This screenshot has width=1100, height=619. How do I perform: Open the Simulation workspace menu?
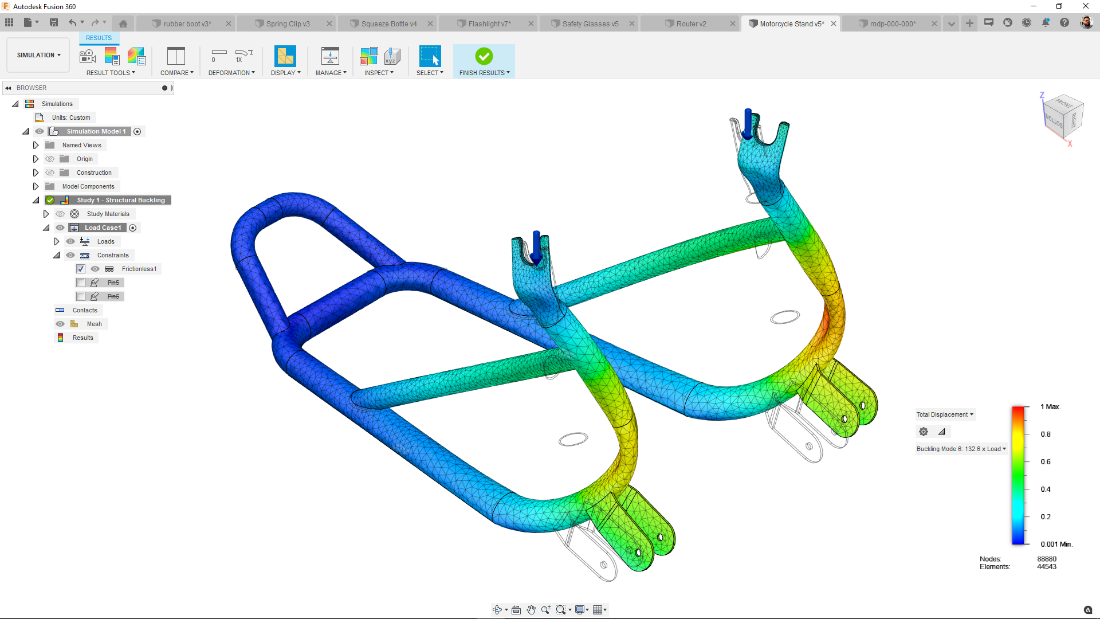tap(36, 54)
